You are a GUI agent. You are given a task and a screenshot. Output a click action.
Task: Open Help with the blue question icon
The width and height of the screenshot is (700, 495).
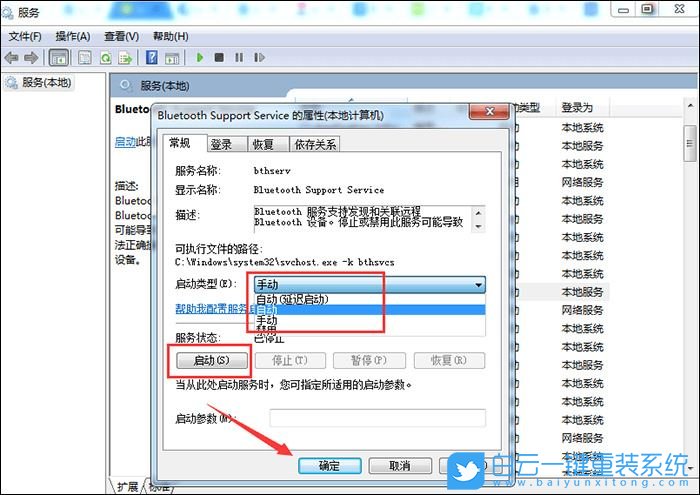coord(152,58)
